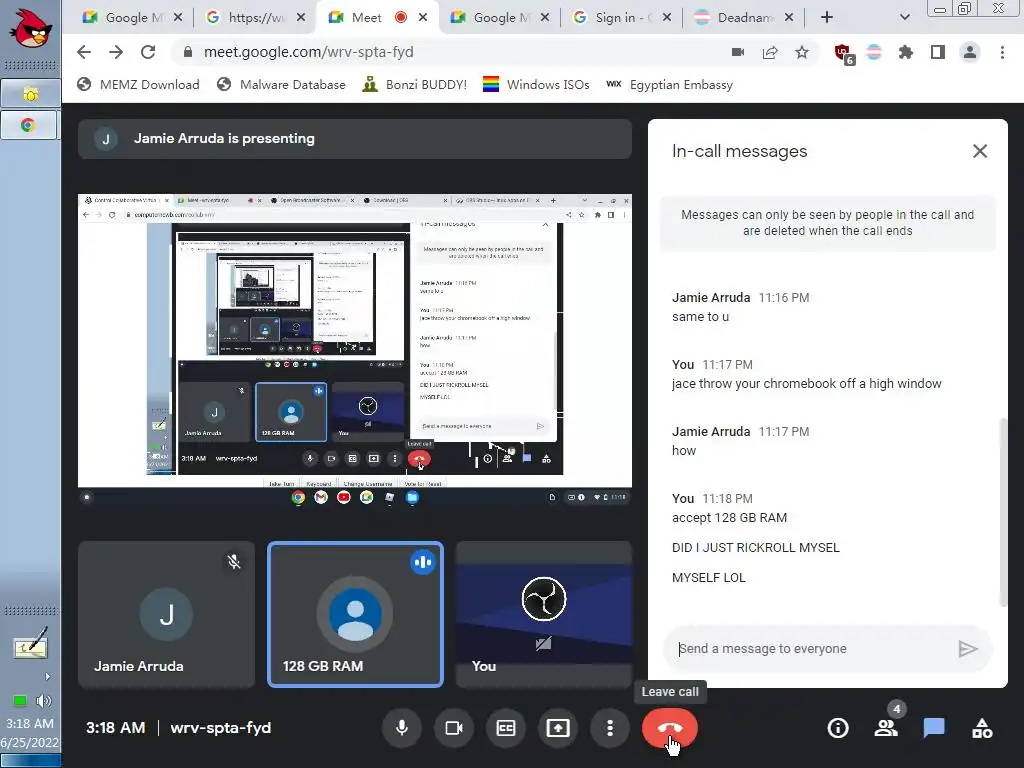Click the speaker volume tray icon

(x=44, y=701)
